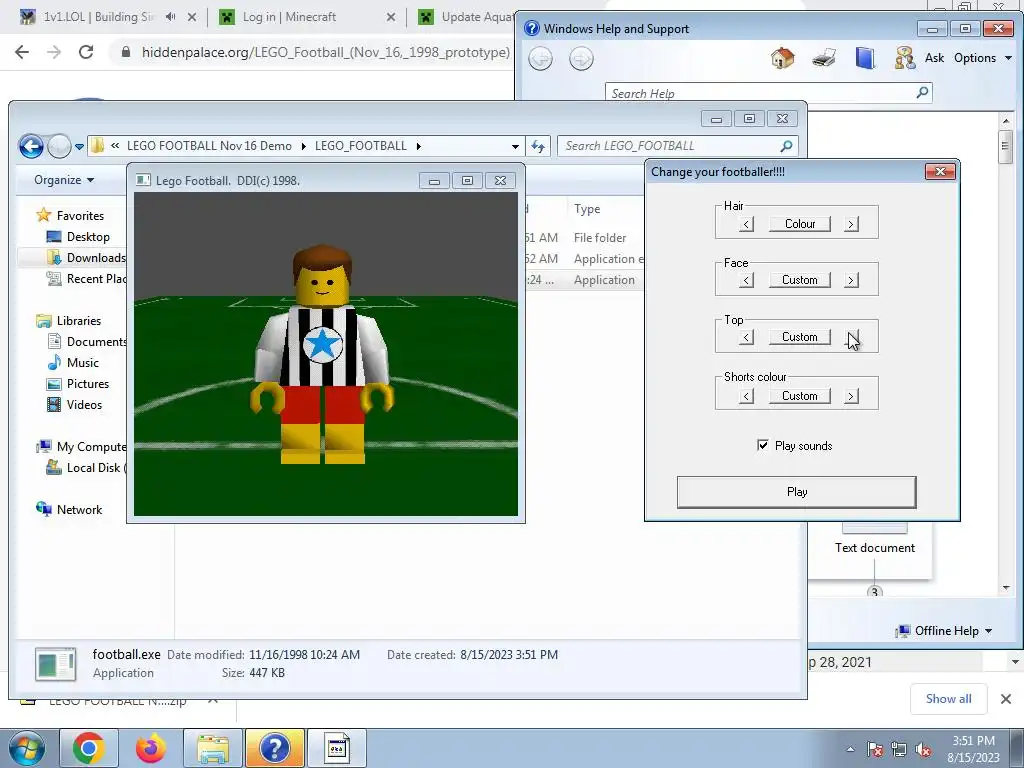Image resolution: width=1024 pixels, height=768 pixels.
Task: Click the Hair Colour button
Action: 799,224
